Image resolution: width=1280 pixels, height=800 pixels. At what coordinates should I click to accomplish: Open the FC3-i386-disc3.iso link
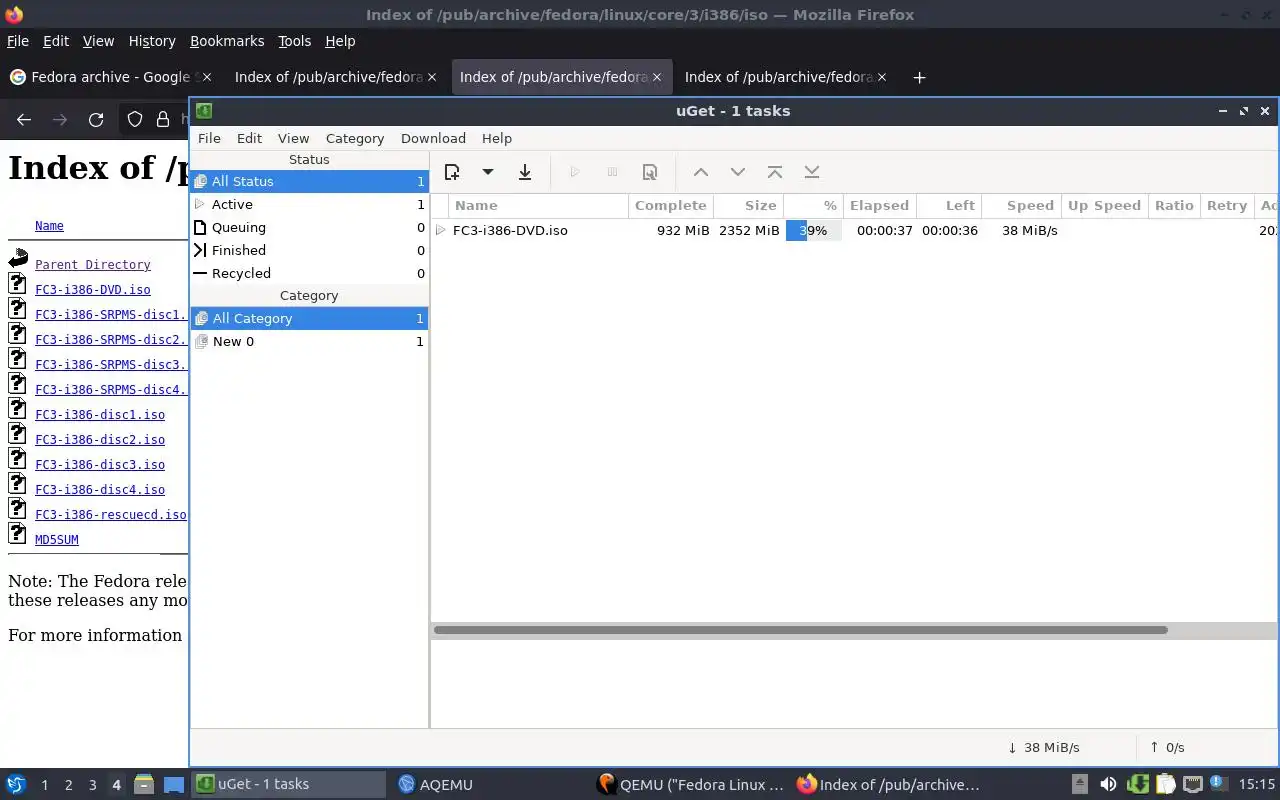tap(100, 465)
